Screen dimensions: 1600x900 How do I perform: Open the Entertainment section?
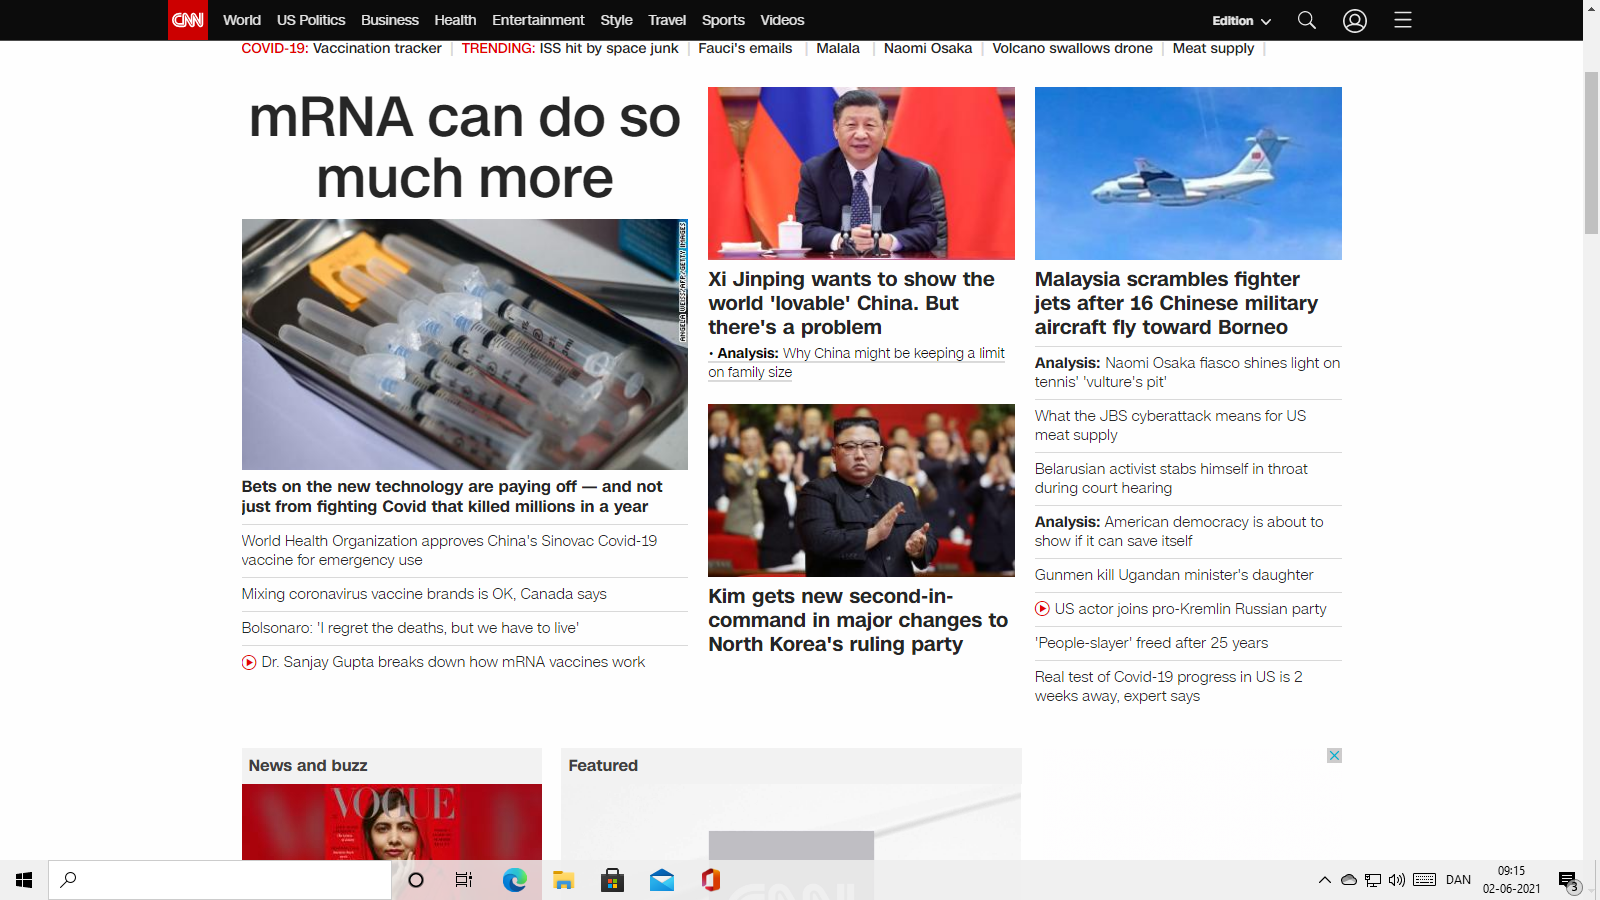538,20
